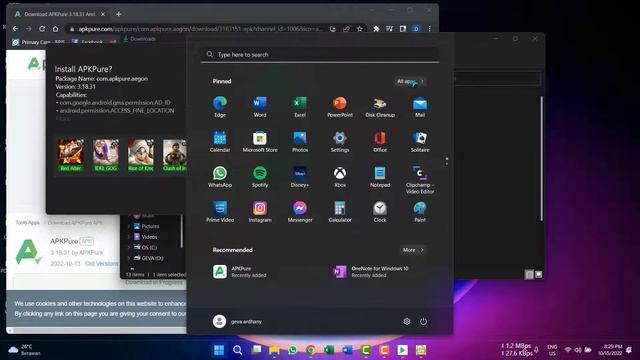This screenshot has height=360, width=640.
Task: Open Chrome extensions puzzle icon
Action: click(376, 29)
